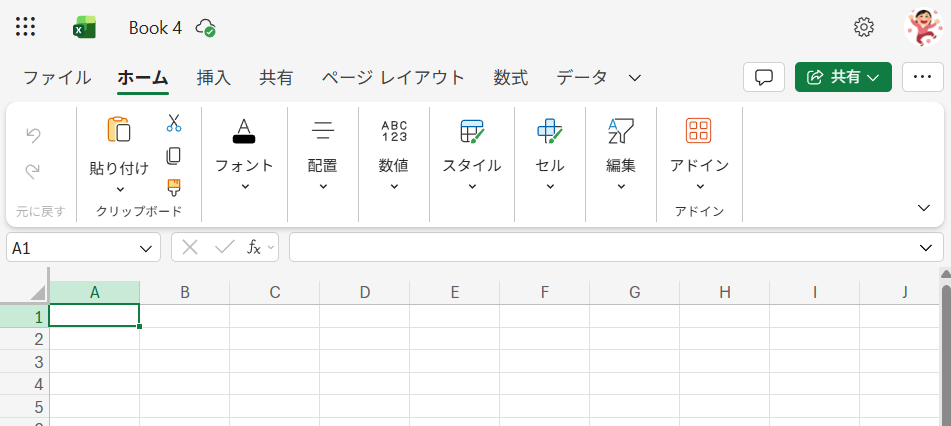Expand the ribbon display options chevron
The width and height of the screenshot is (951, 426).
923,207
